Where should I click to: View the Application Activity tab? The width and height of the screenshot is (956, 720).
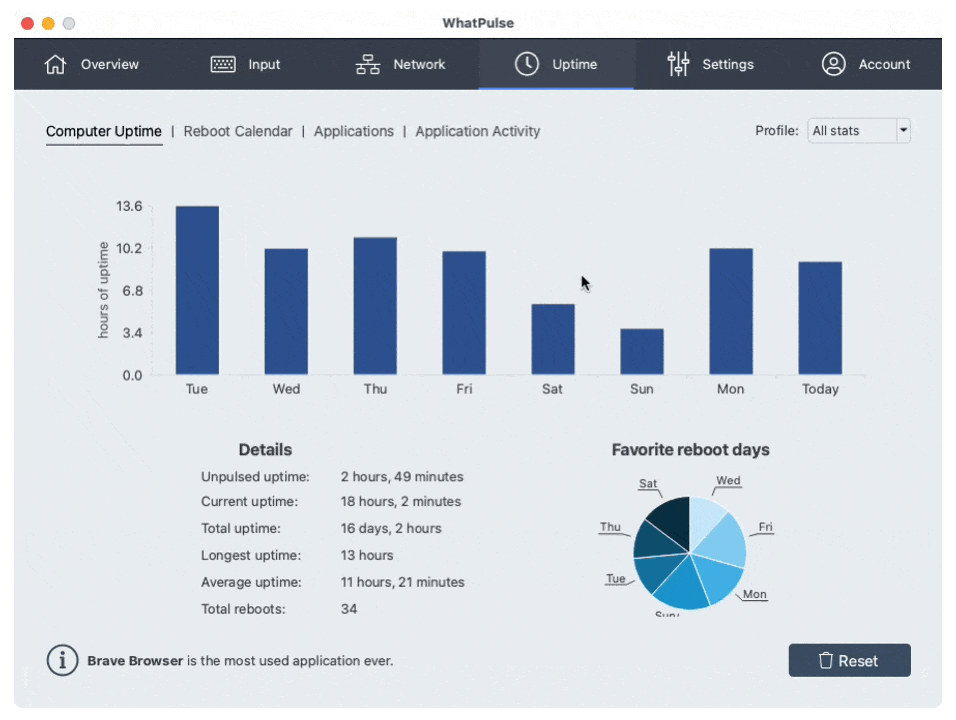coord(477,131)
